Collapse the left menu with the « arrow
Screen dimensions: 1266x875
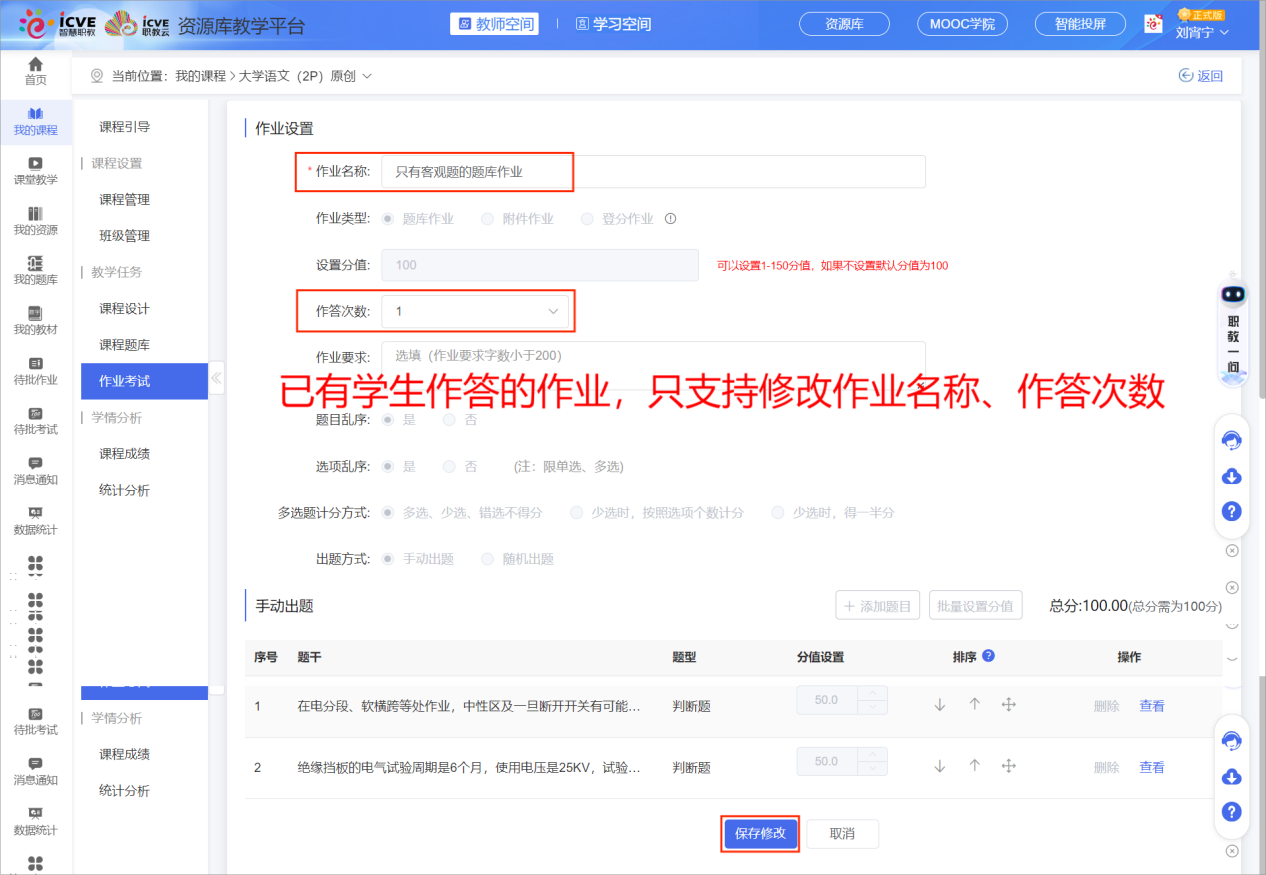(216, 377)
